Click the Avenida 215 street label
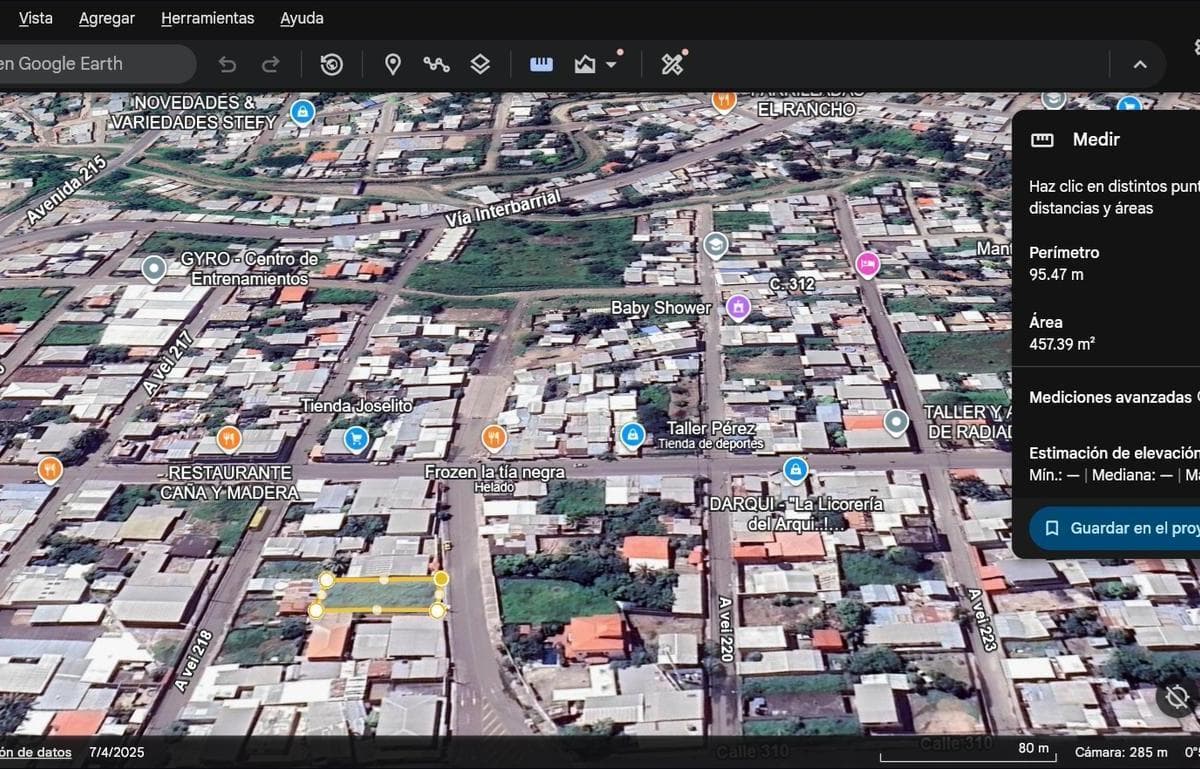 click(x=66, y=190)
